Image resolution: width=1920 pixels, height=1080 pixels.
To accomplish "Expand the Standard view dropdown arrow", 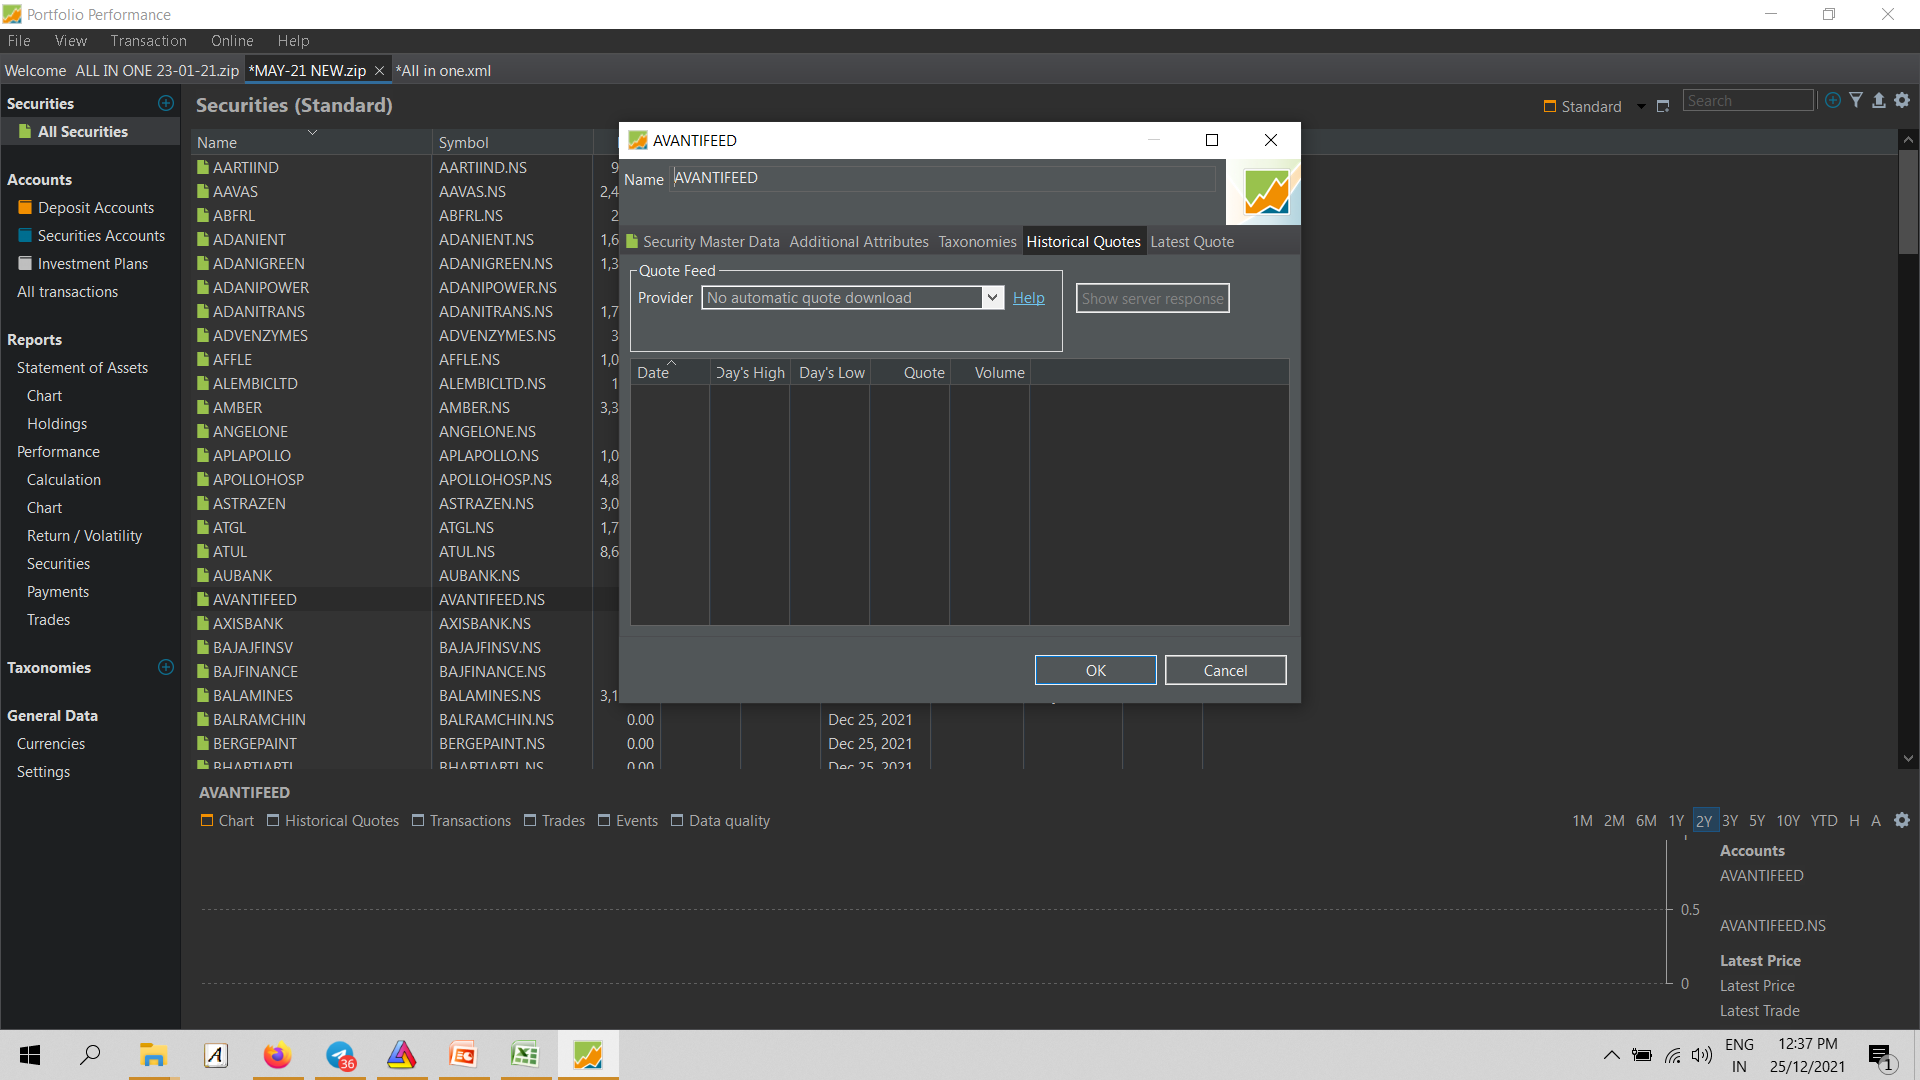I will click(x=1641, y=107).
